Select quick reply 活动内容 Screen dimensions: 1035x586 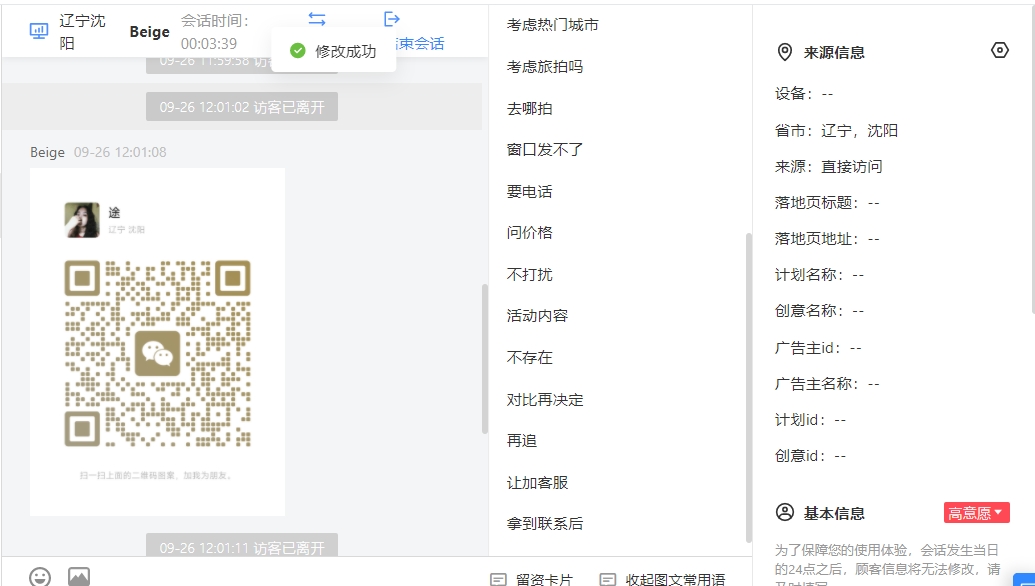tap(537, 315)
